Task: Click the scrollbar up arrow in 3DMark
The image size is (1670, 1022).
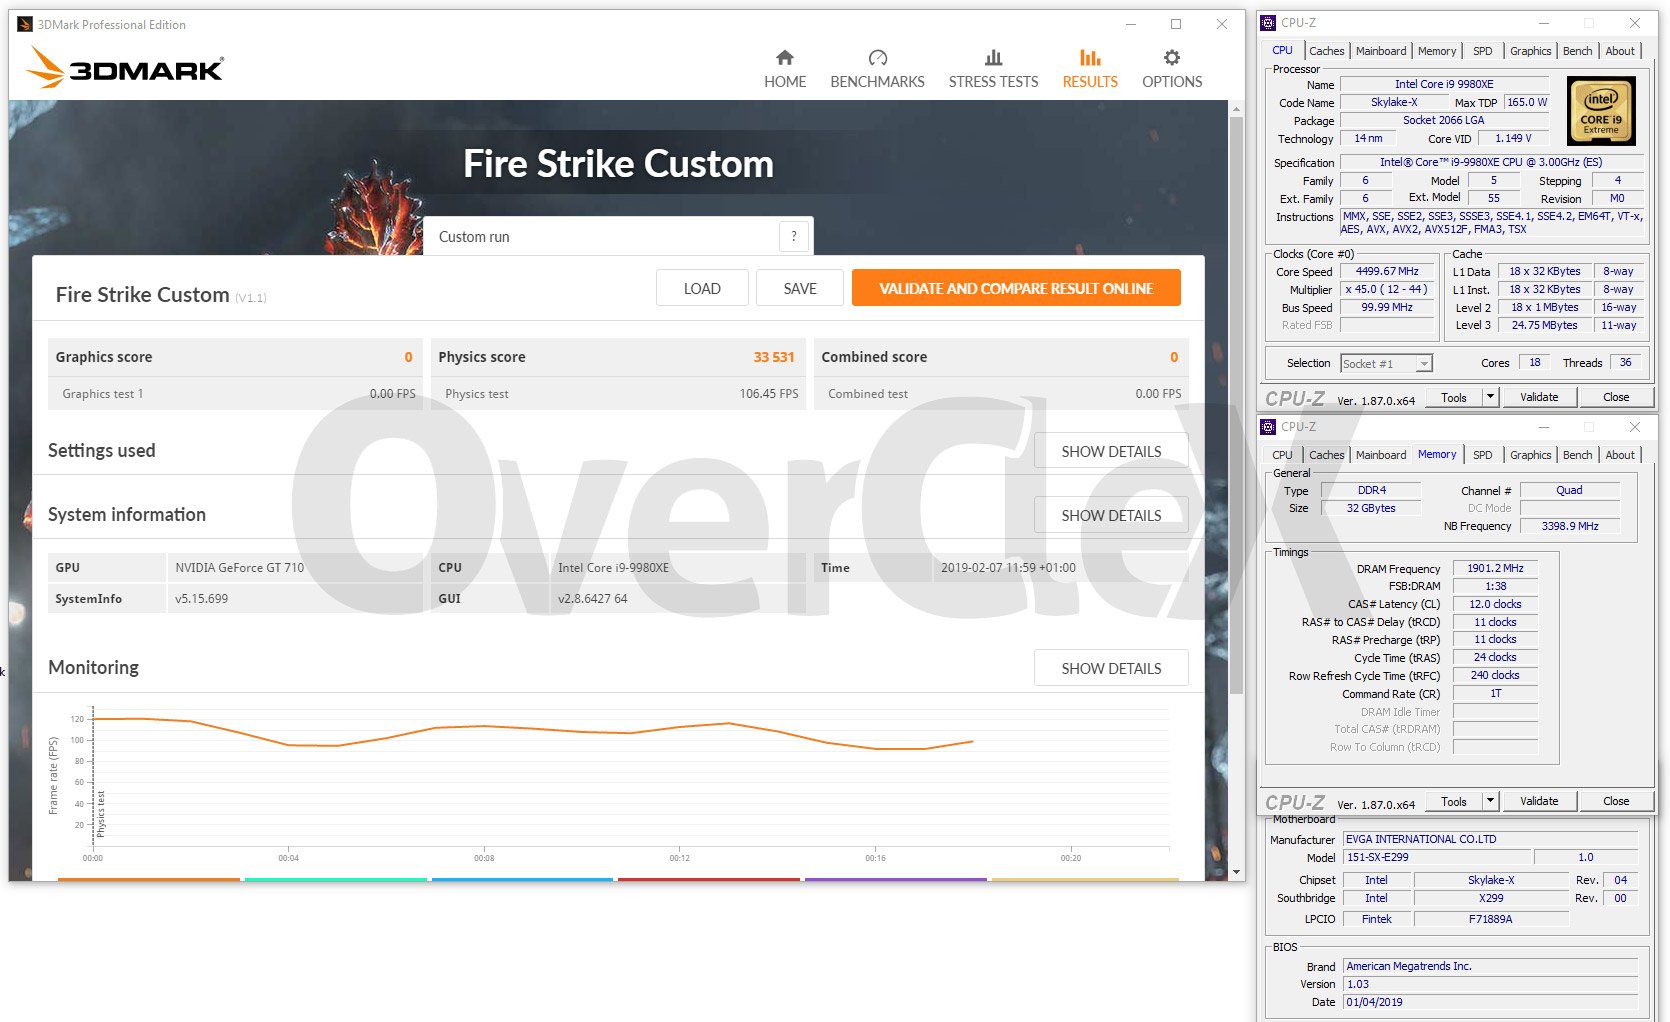Action: [x=1236, y=108]
